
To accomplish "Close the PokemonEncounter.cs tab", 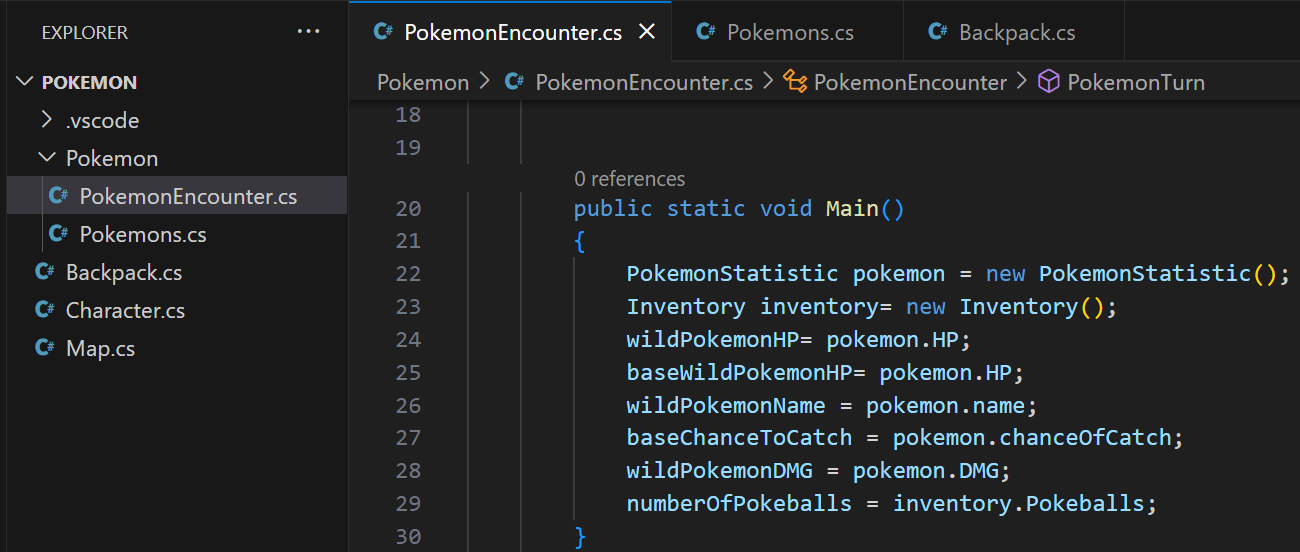I will point(647,32).
